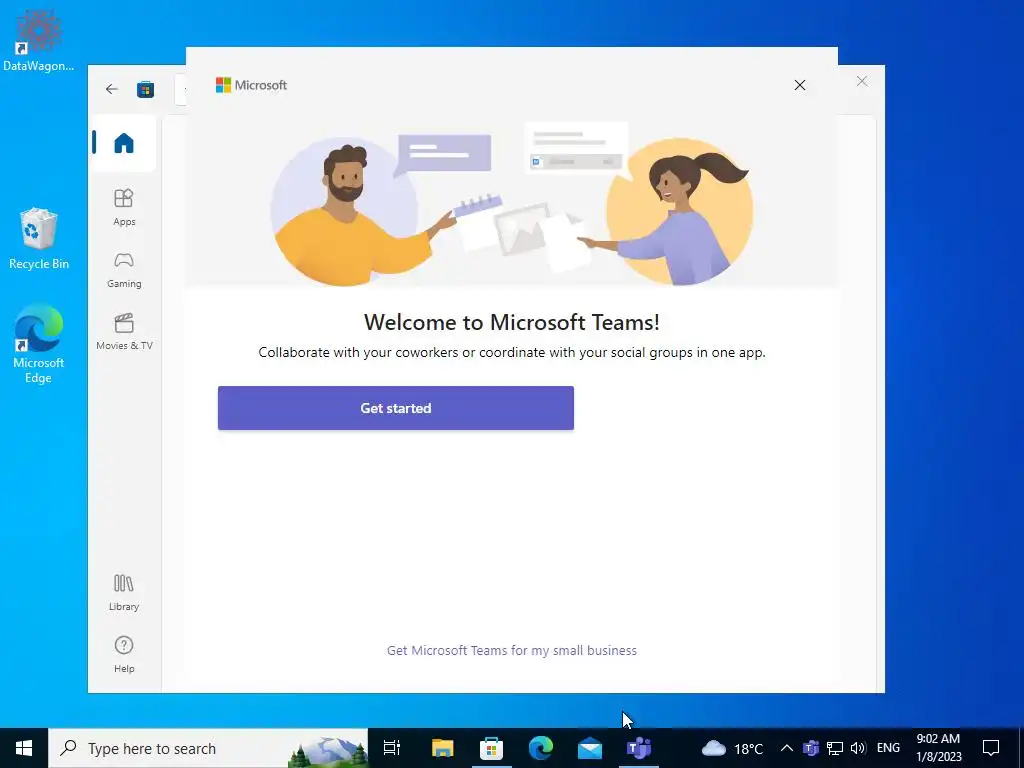Show hidden system tray icons
Image resolution: width=1024 pixels, height=768 pixels.
786,748
